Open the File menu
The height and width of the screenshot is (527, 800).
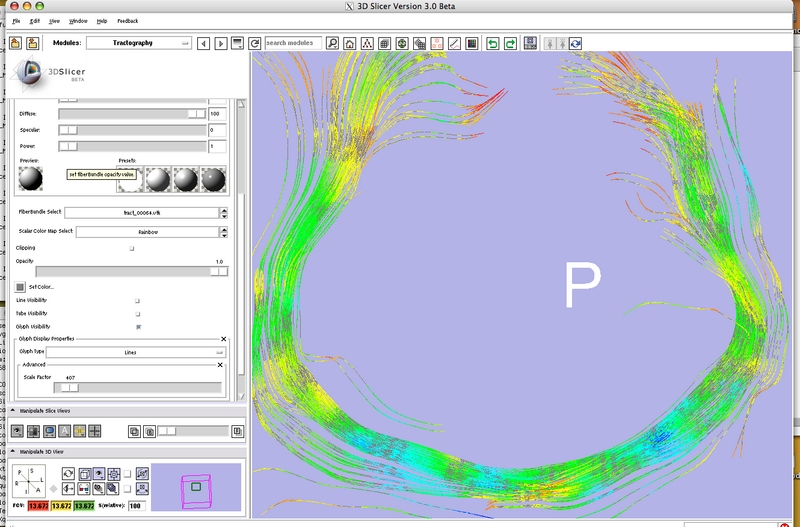coord(16,20)
